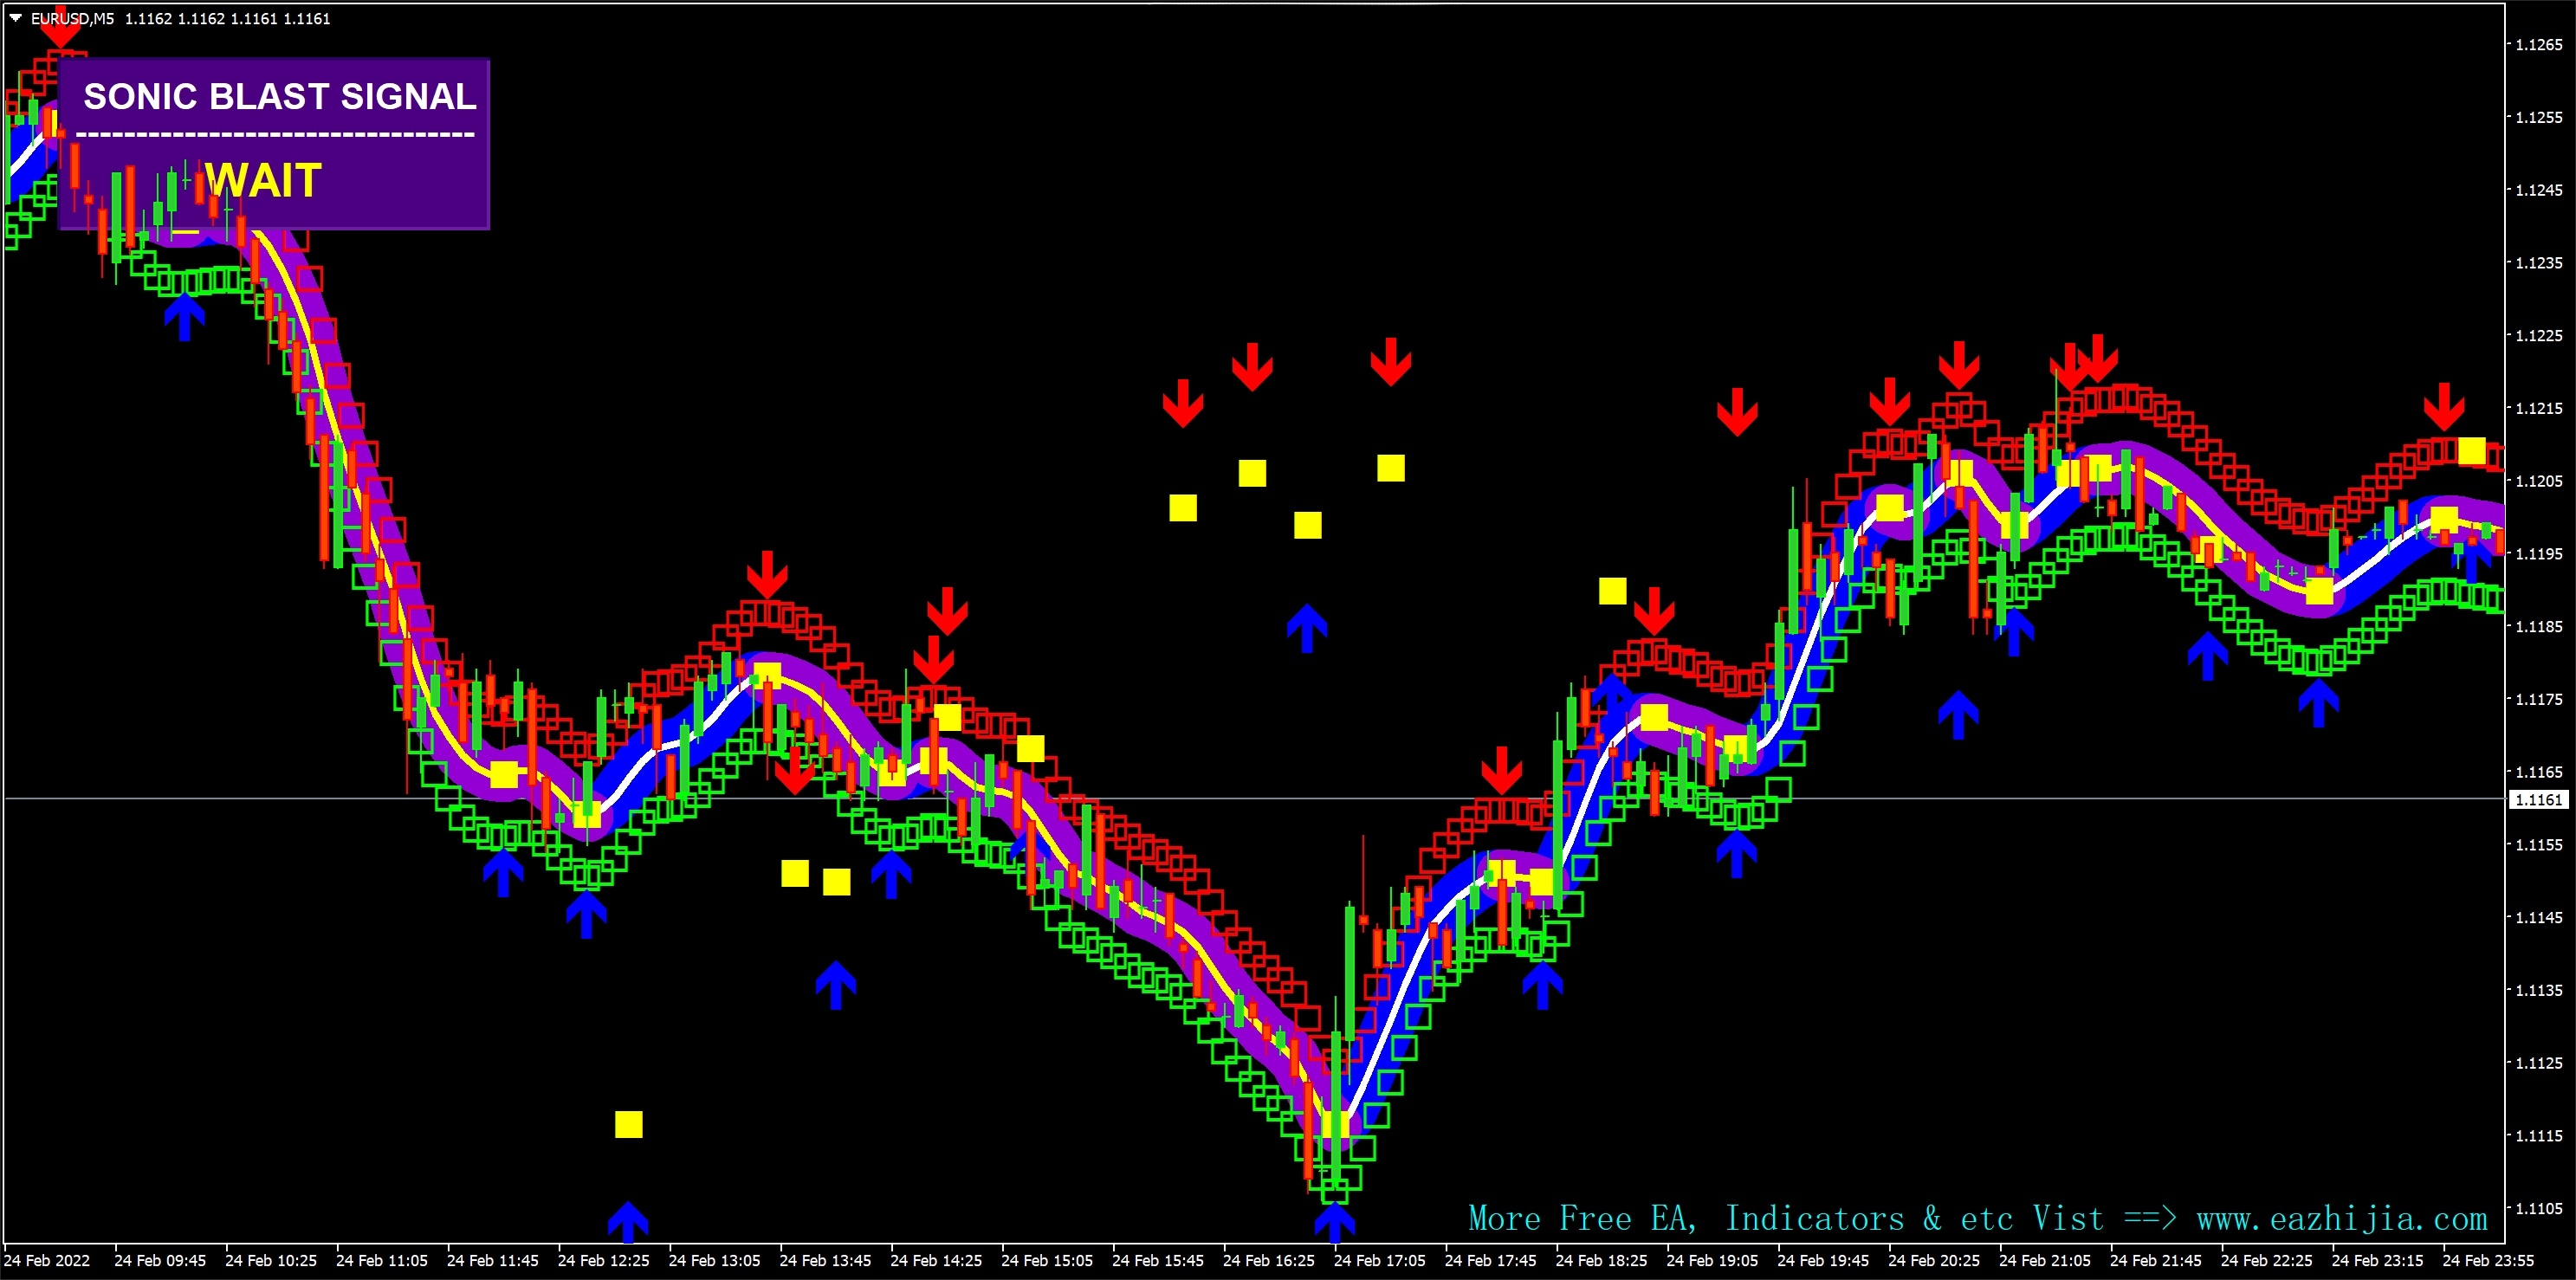Click the 1.1265 label on the price axis
The height and width of the screenshot is (1280, 2576).
pyautogui.click(x=2538, y=45)
